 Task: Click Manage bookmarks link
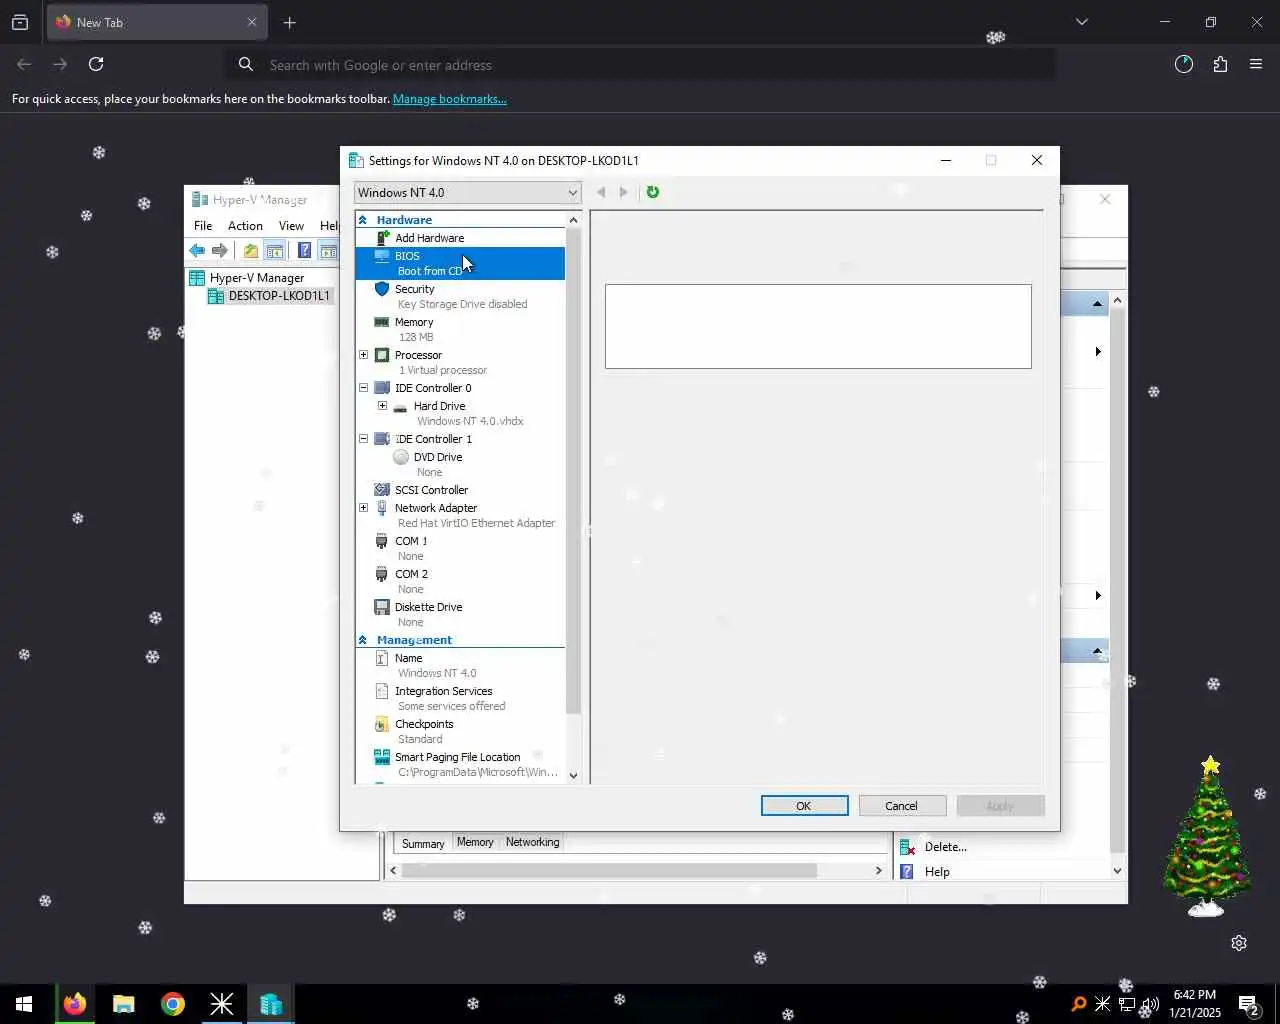(x=450, y=99)
